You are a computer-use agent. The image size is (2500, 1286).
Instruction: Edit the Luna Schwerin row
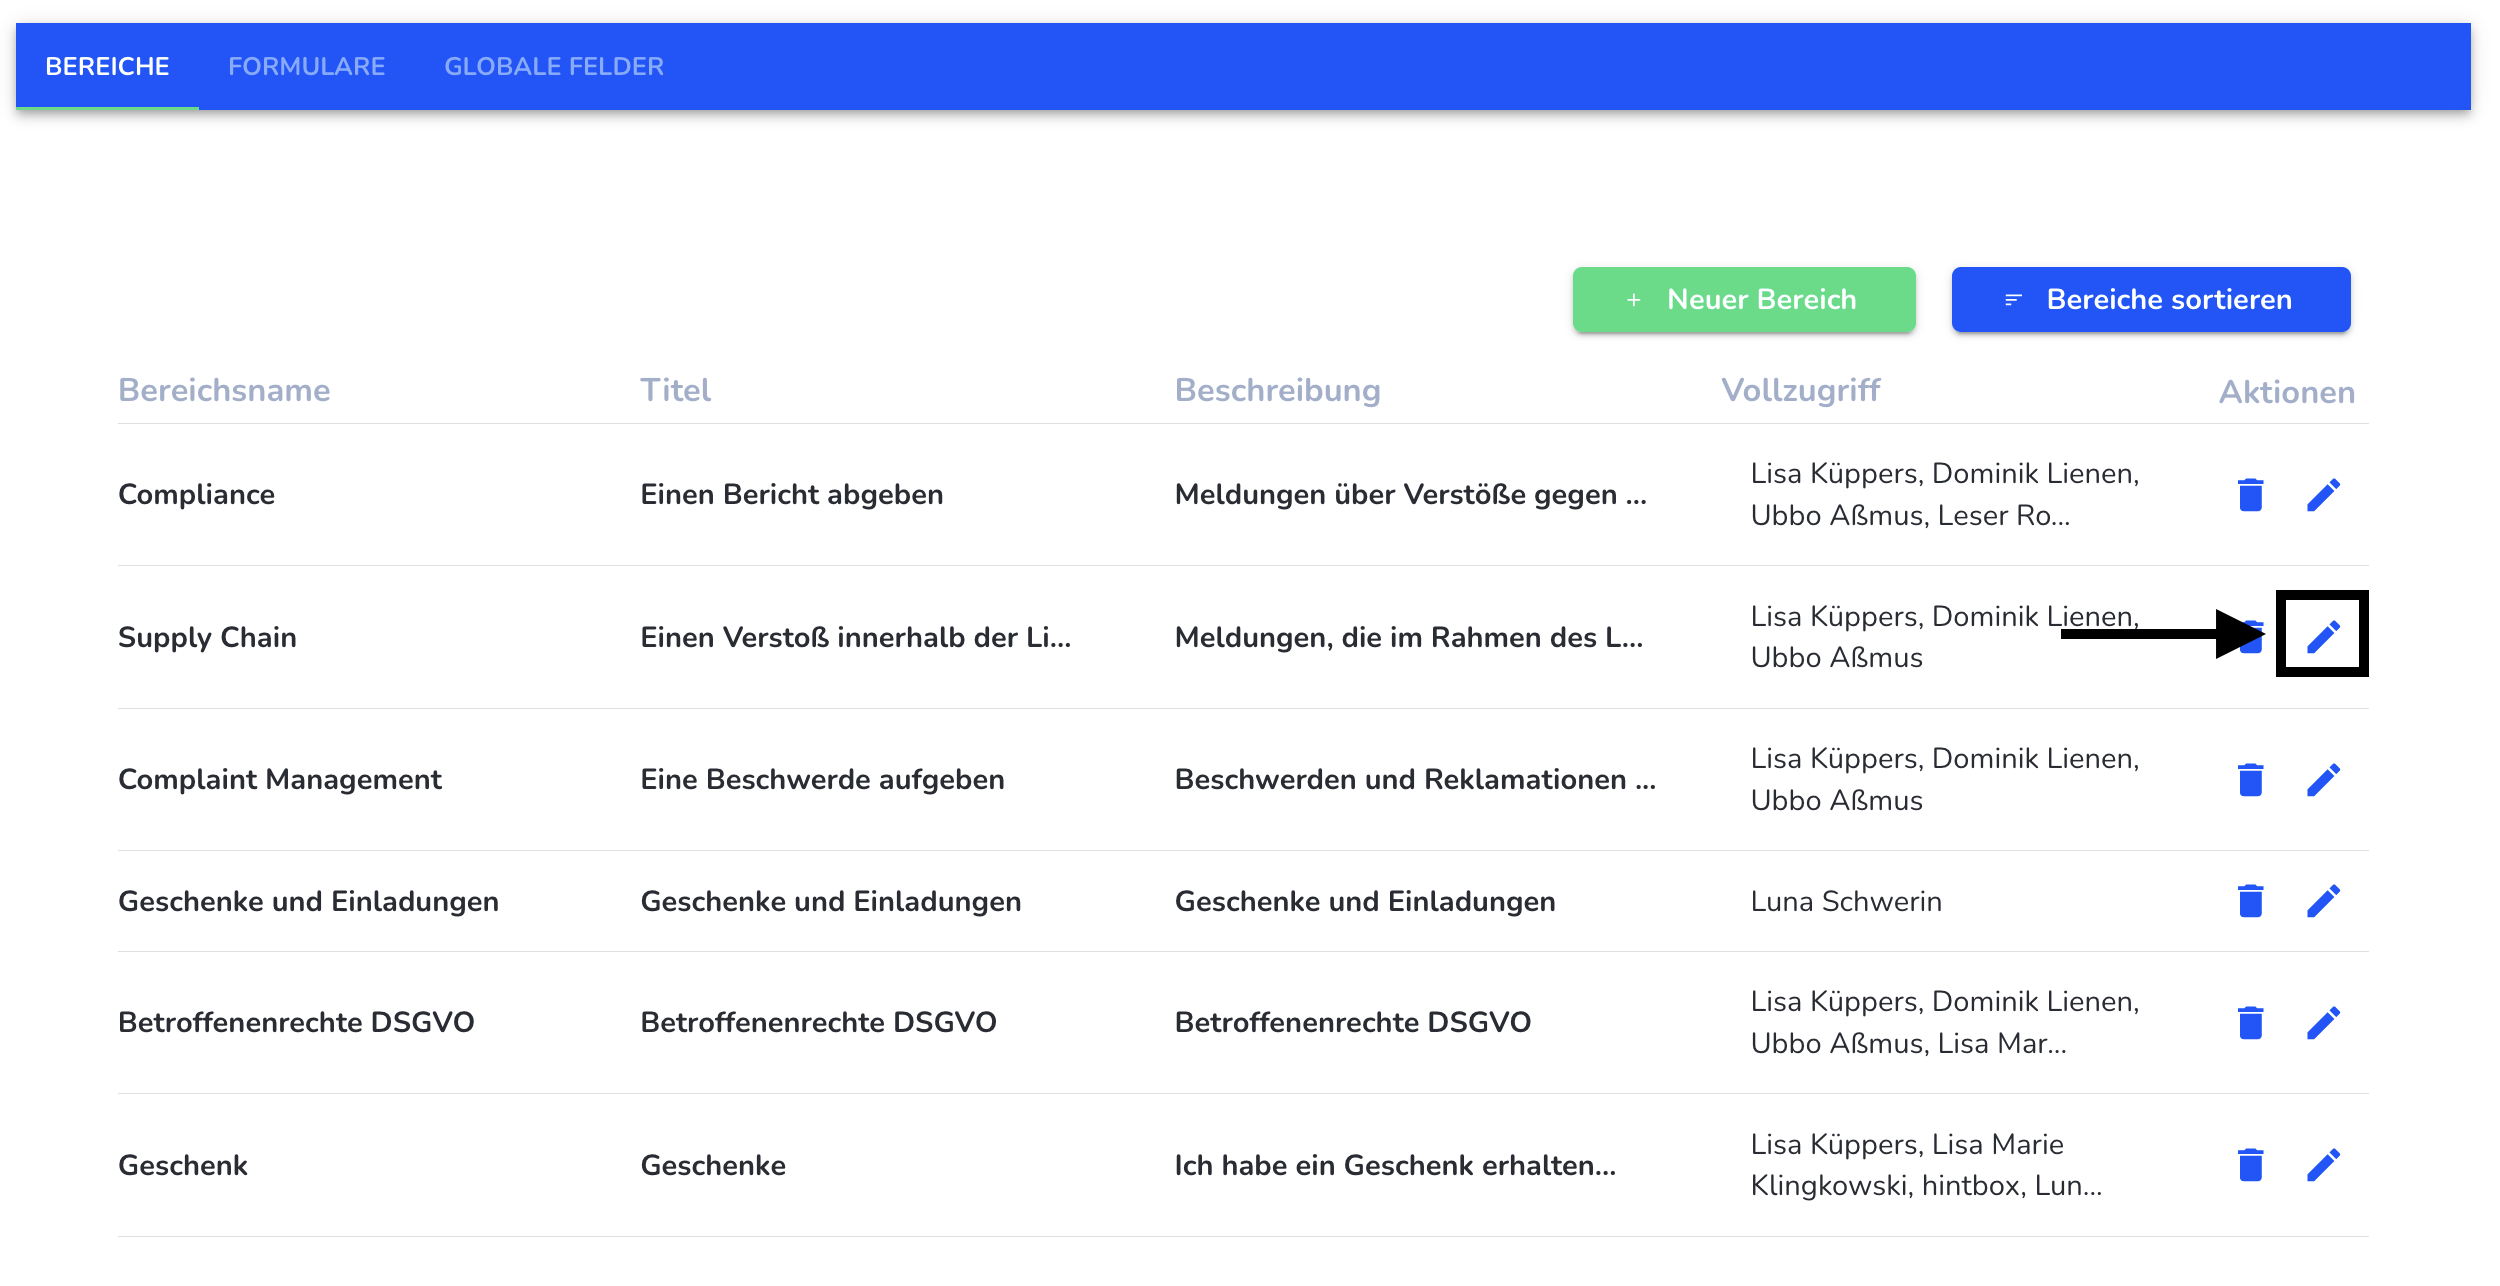coord(2323,901)
